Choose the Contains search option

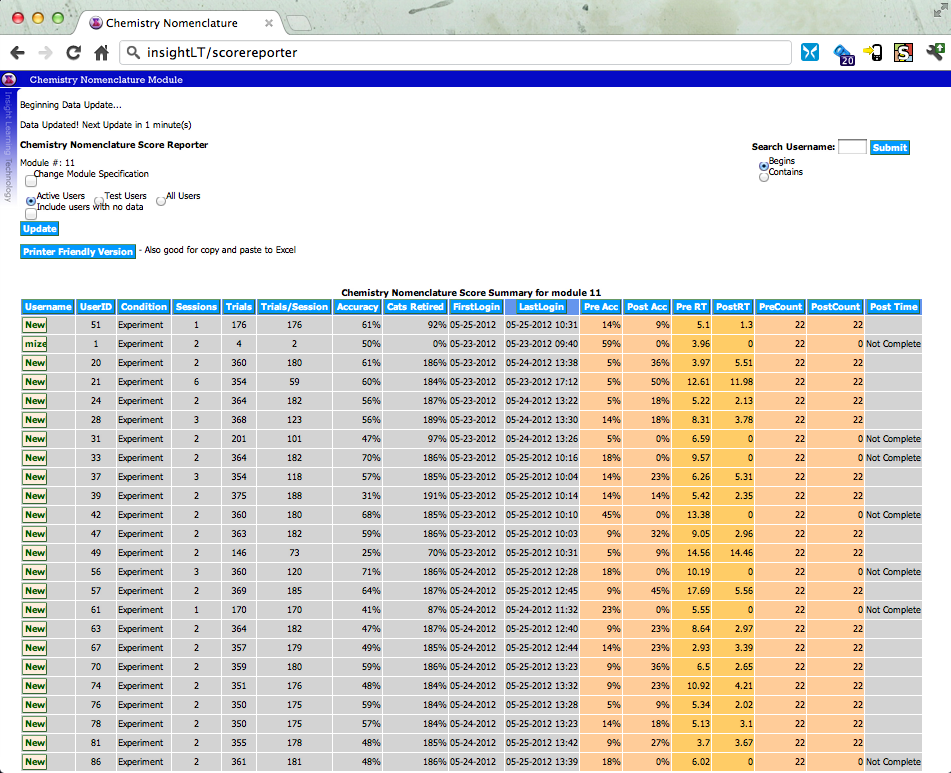764,177
